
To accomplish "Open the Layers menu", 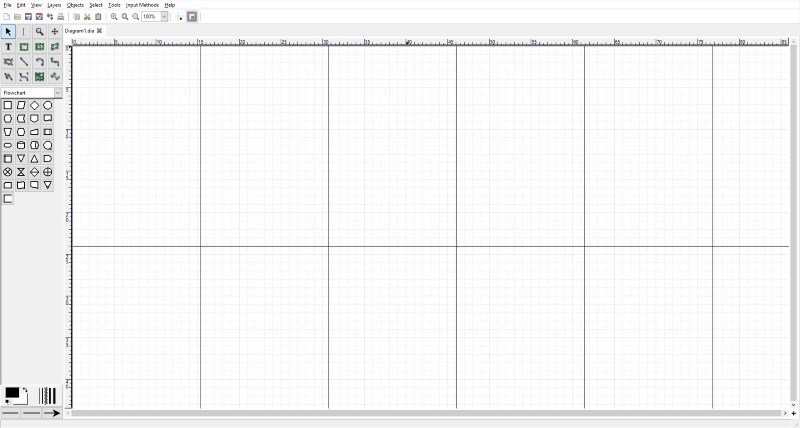I will (54, 5).
